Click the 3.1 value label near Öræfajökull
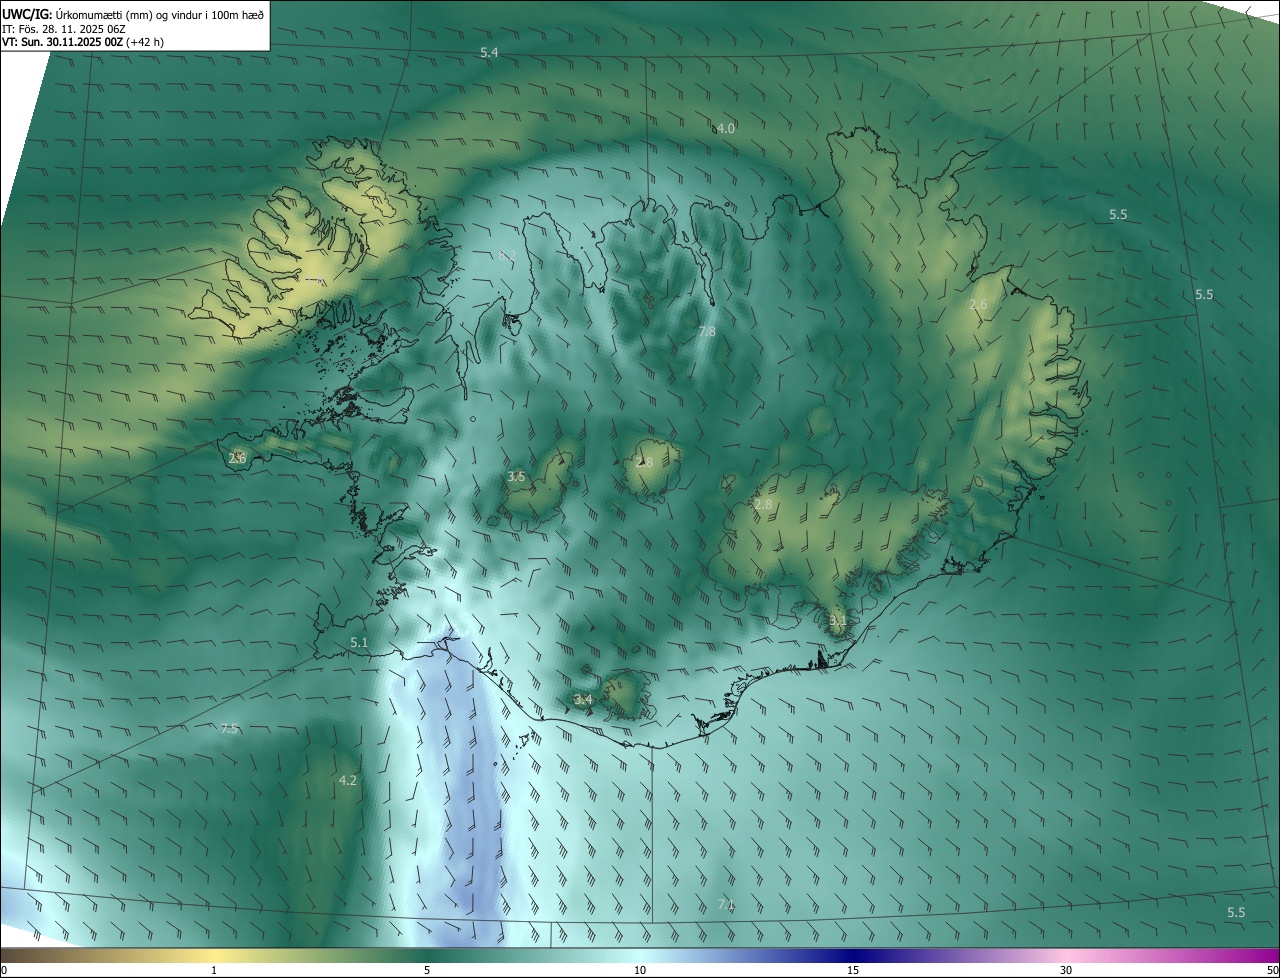Screen dimensions: 1280x978 pos(838,620)
